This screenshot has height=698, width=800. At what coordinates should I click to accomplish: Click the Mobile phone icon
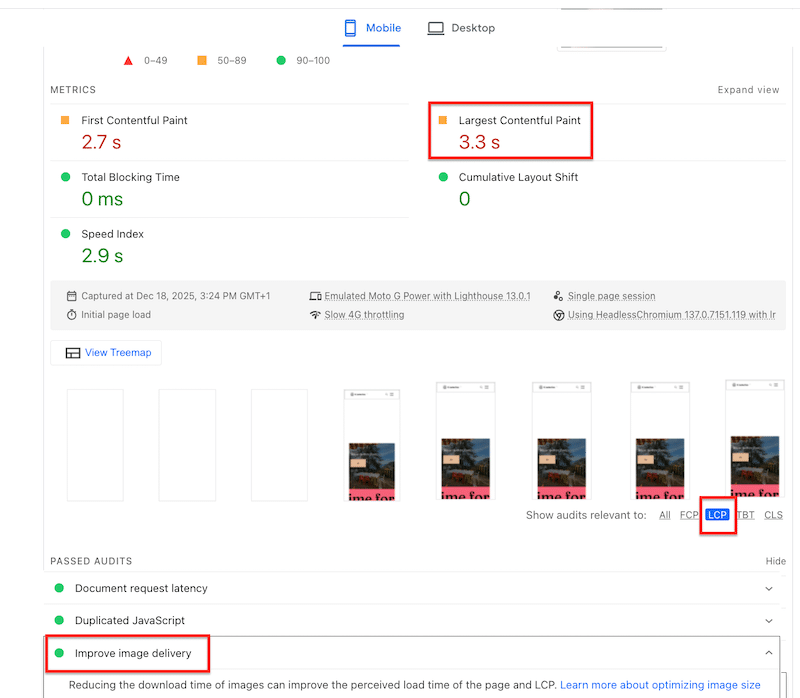[350, 28]
